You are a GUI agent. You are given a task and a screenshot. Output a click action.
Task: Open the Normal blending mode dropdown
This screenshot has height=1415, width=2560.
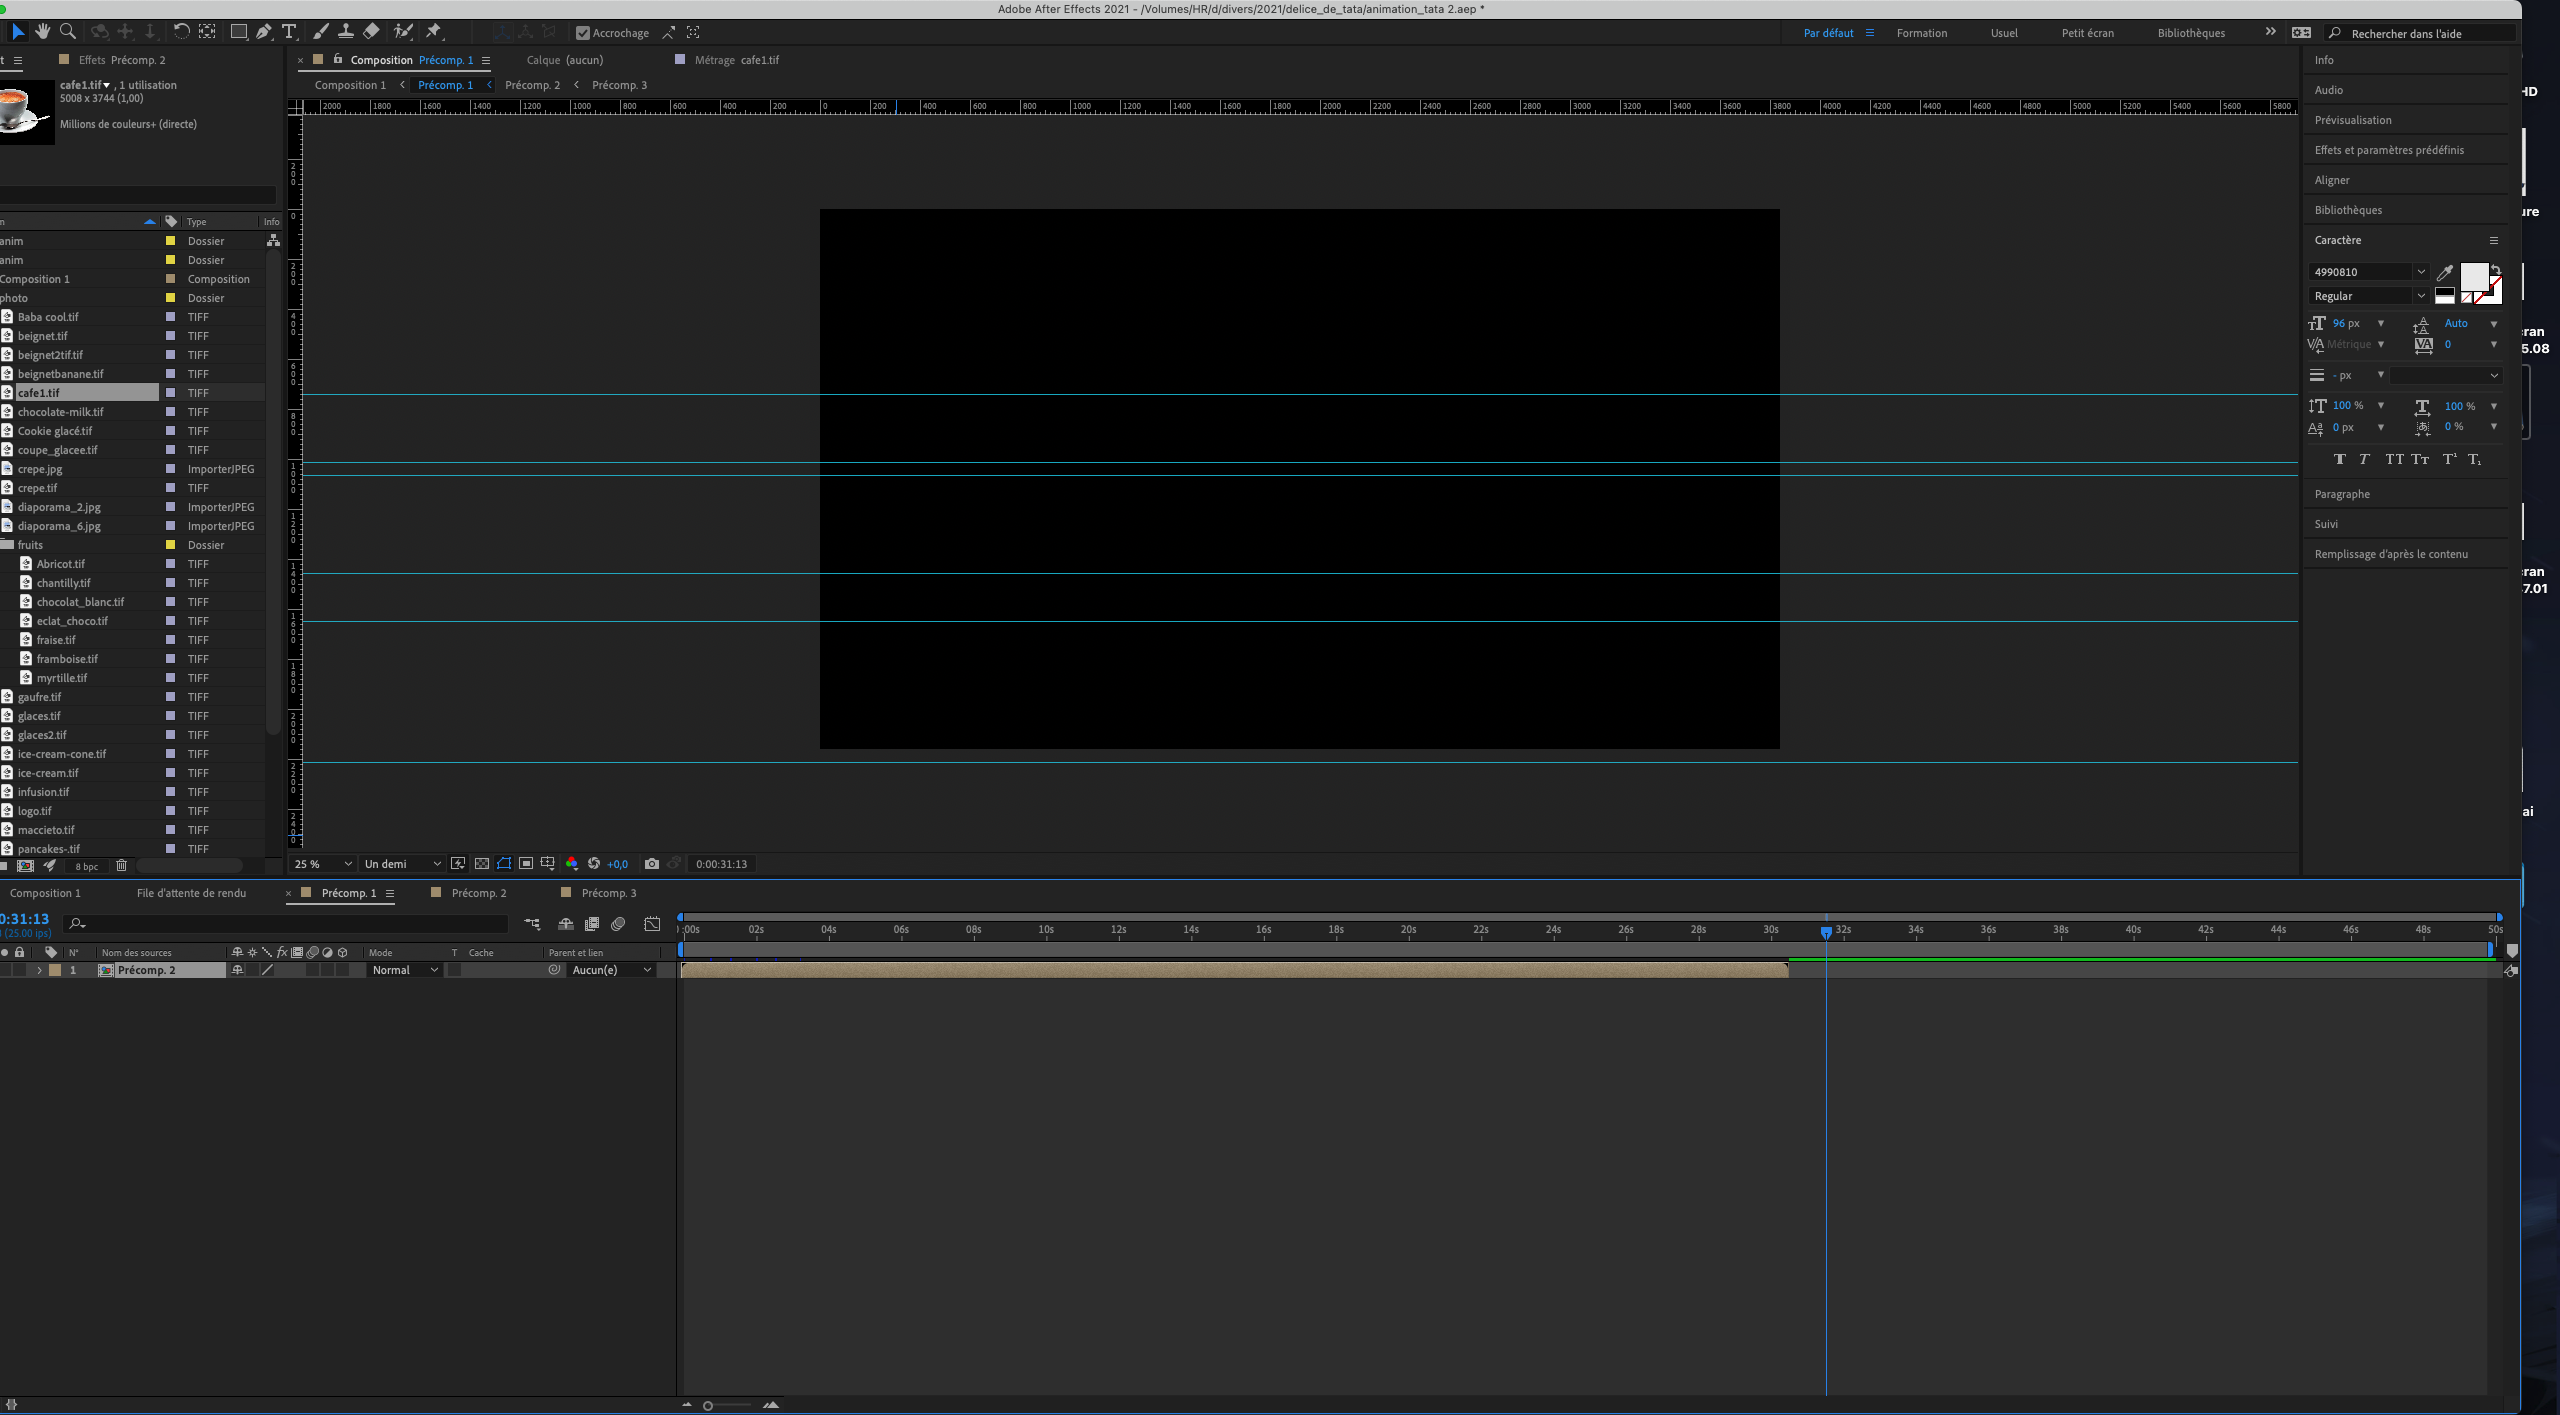405,970
